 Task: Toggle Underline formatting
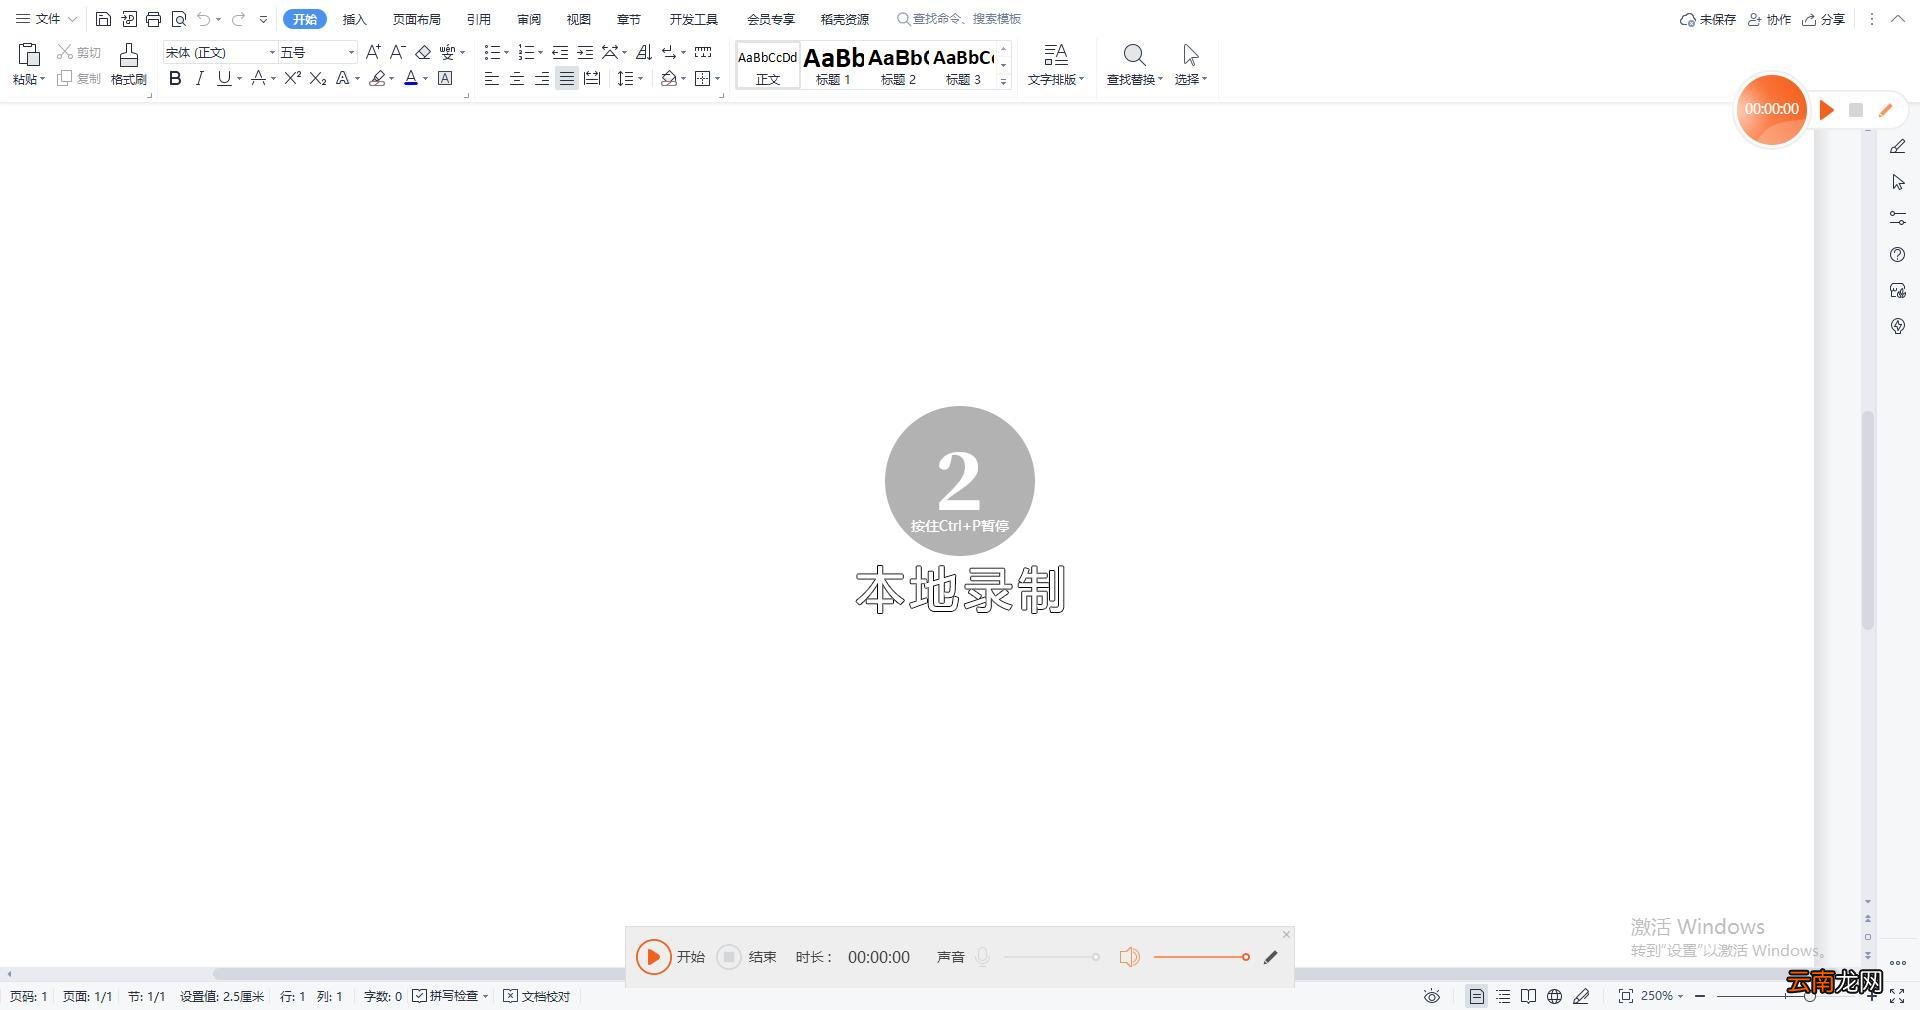click(224, 78)
